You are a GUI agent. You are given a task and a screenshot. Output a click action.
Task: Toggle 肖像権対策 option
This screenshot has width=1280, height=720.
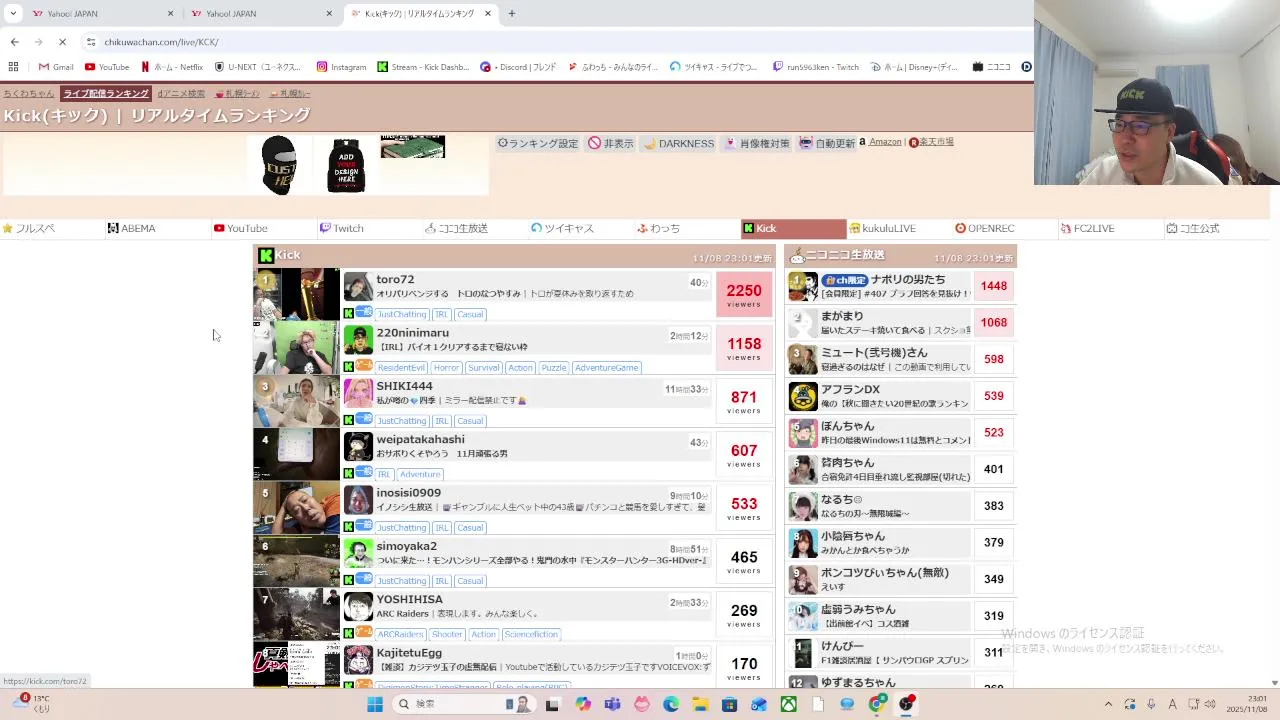pyautogui.click(x=757, y=143)
